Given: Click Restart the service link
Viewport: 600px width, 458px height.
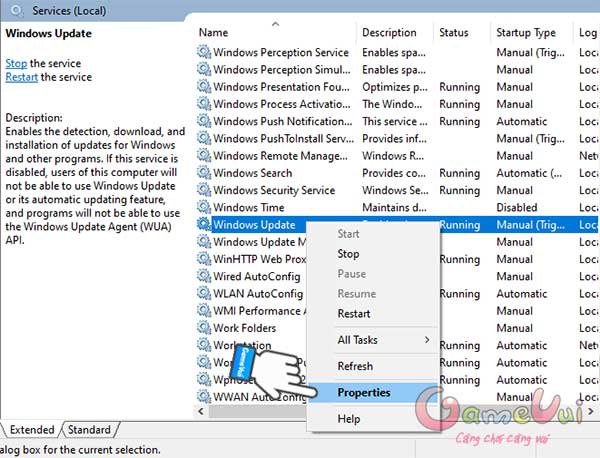Looking at the screenshot, I should [21, 77].
